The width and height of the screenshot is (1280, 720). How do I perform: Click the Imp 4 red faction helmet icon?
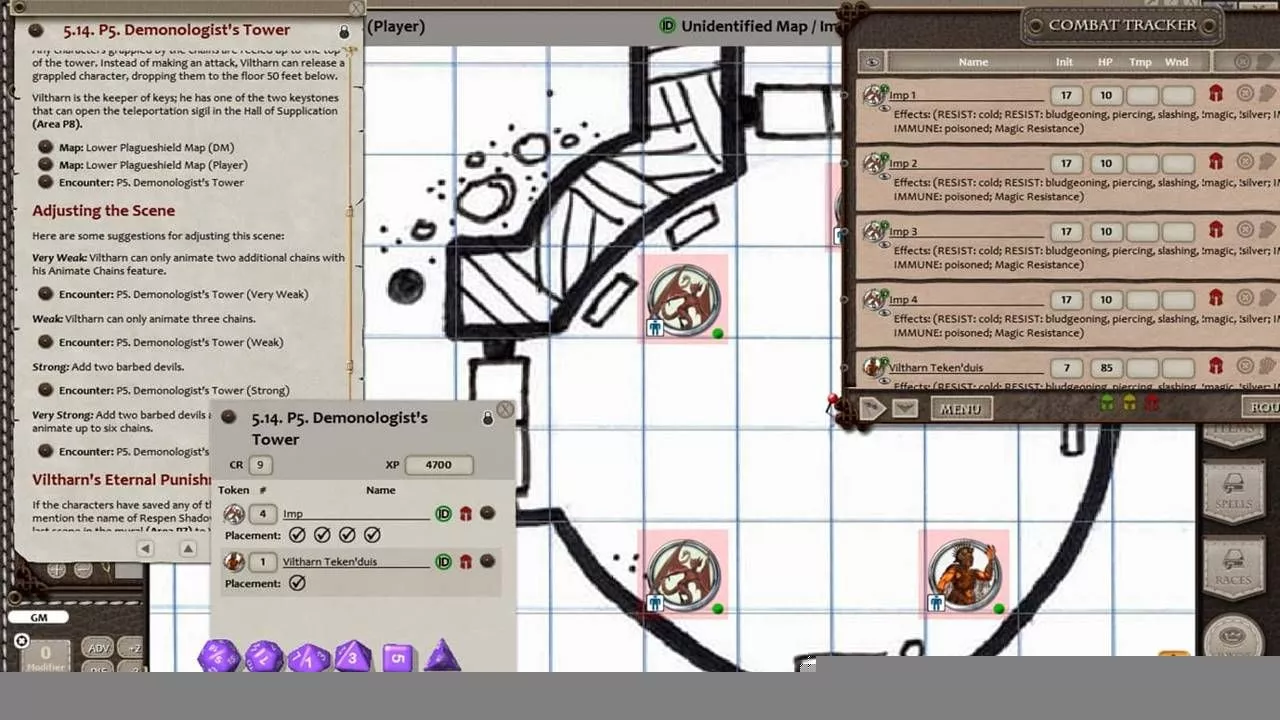[x=1216, y=298]
